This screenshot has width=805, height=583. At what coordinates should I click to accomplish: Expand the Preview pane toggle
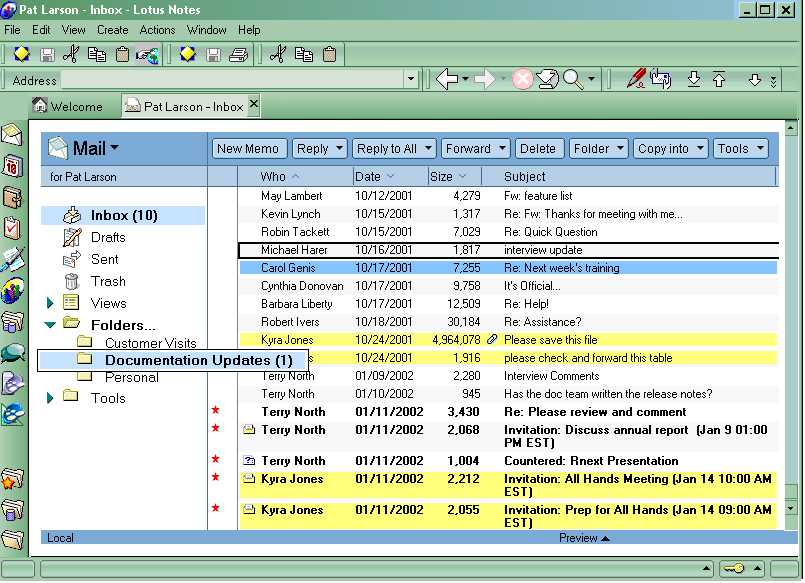(x=584, y=538)
